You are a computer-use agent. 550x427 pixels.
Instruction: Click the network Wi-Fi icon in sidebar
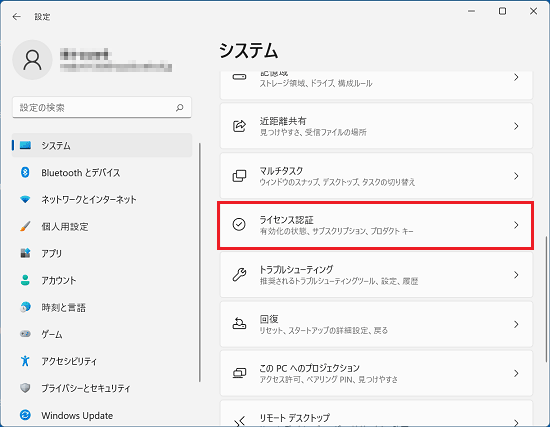(25, 199)
